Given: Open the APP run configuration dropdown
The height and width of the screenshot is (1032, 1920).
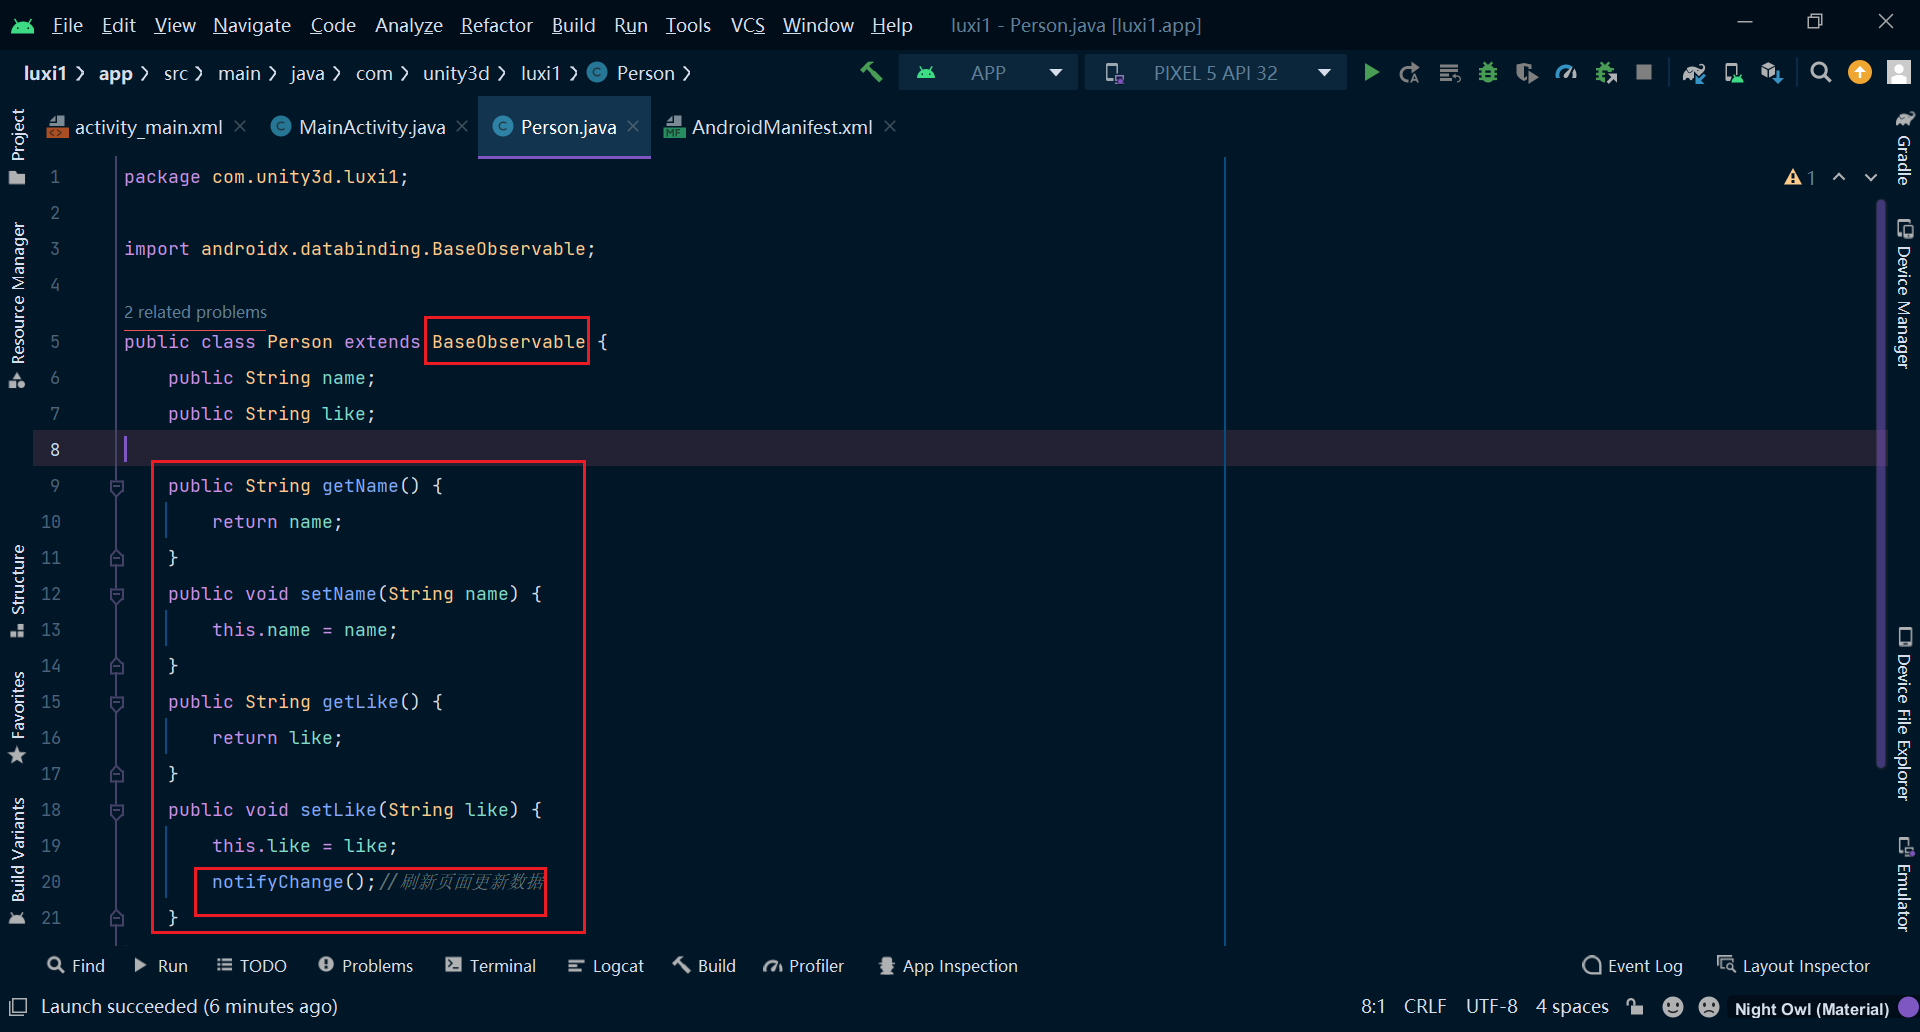Looking at the screenshot, I should (988, 73).
